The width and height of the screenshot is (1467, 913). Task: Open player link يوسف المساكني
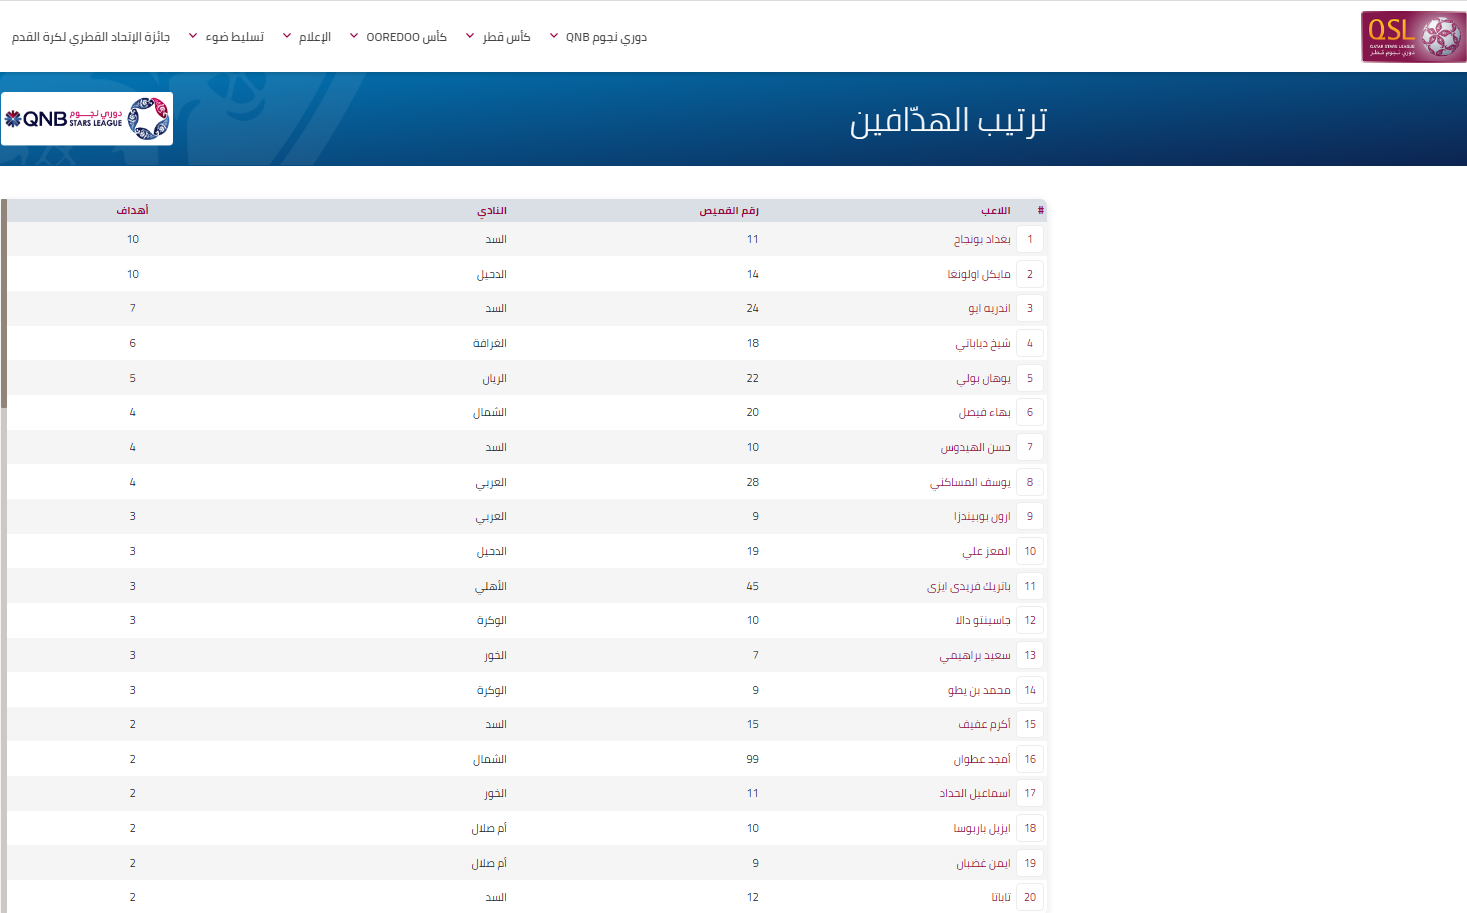pos(970,483)
